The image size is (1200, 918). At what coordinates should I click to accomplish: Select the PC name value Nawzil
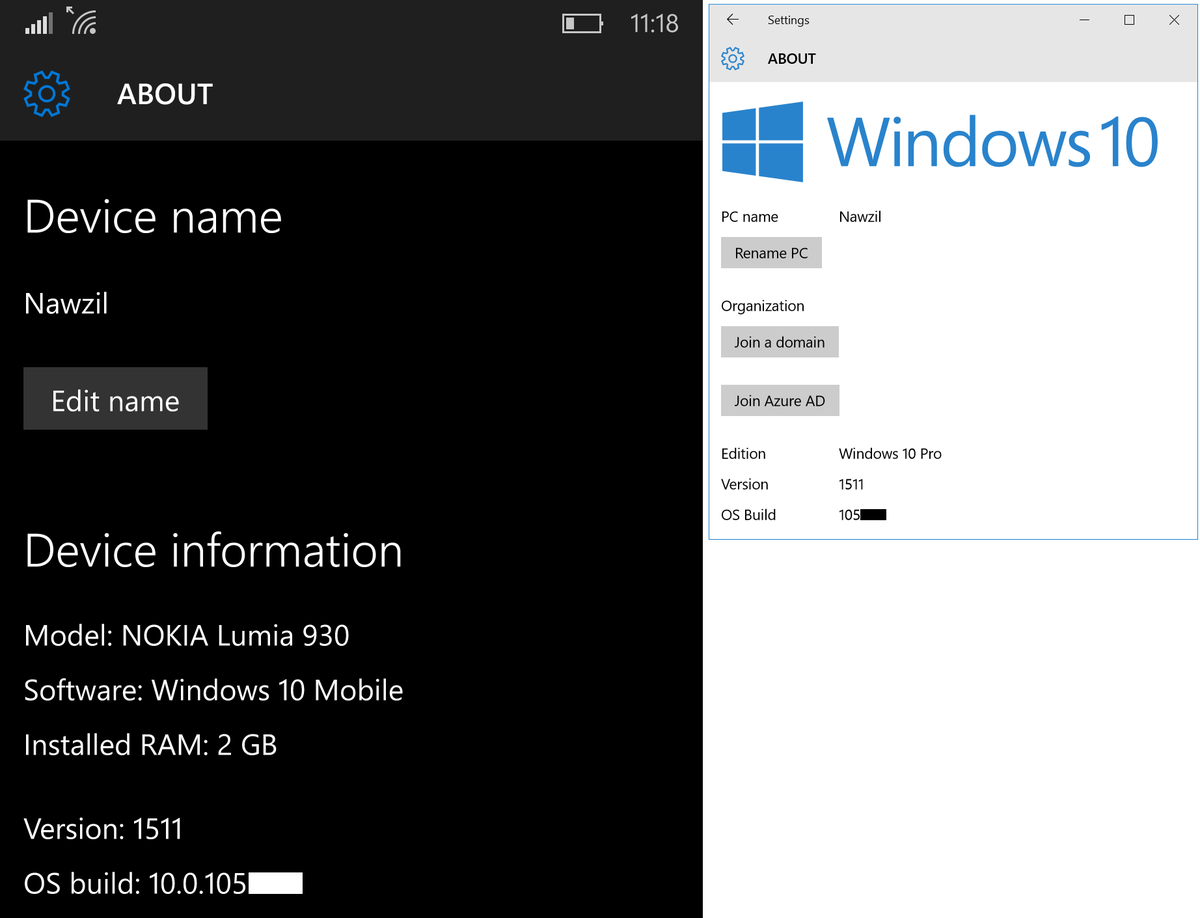pos(859,216)
